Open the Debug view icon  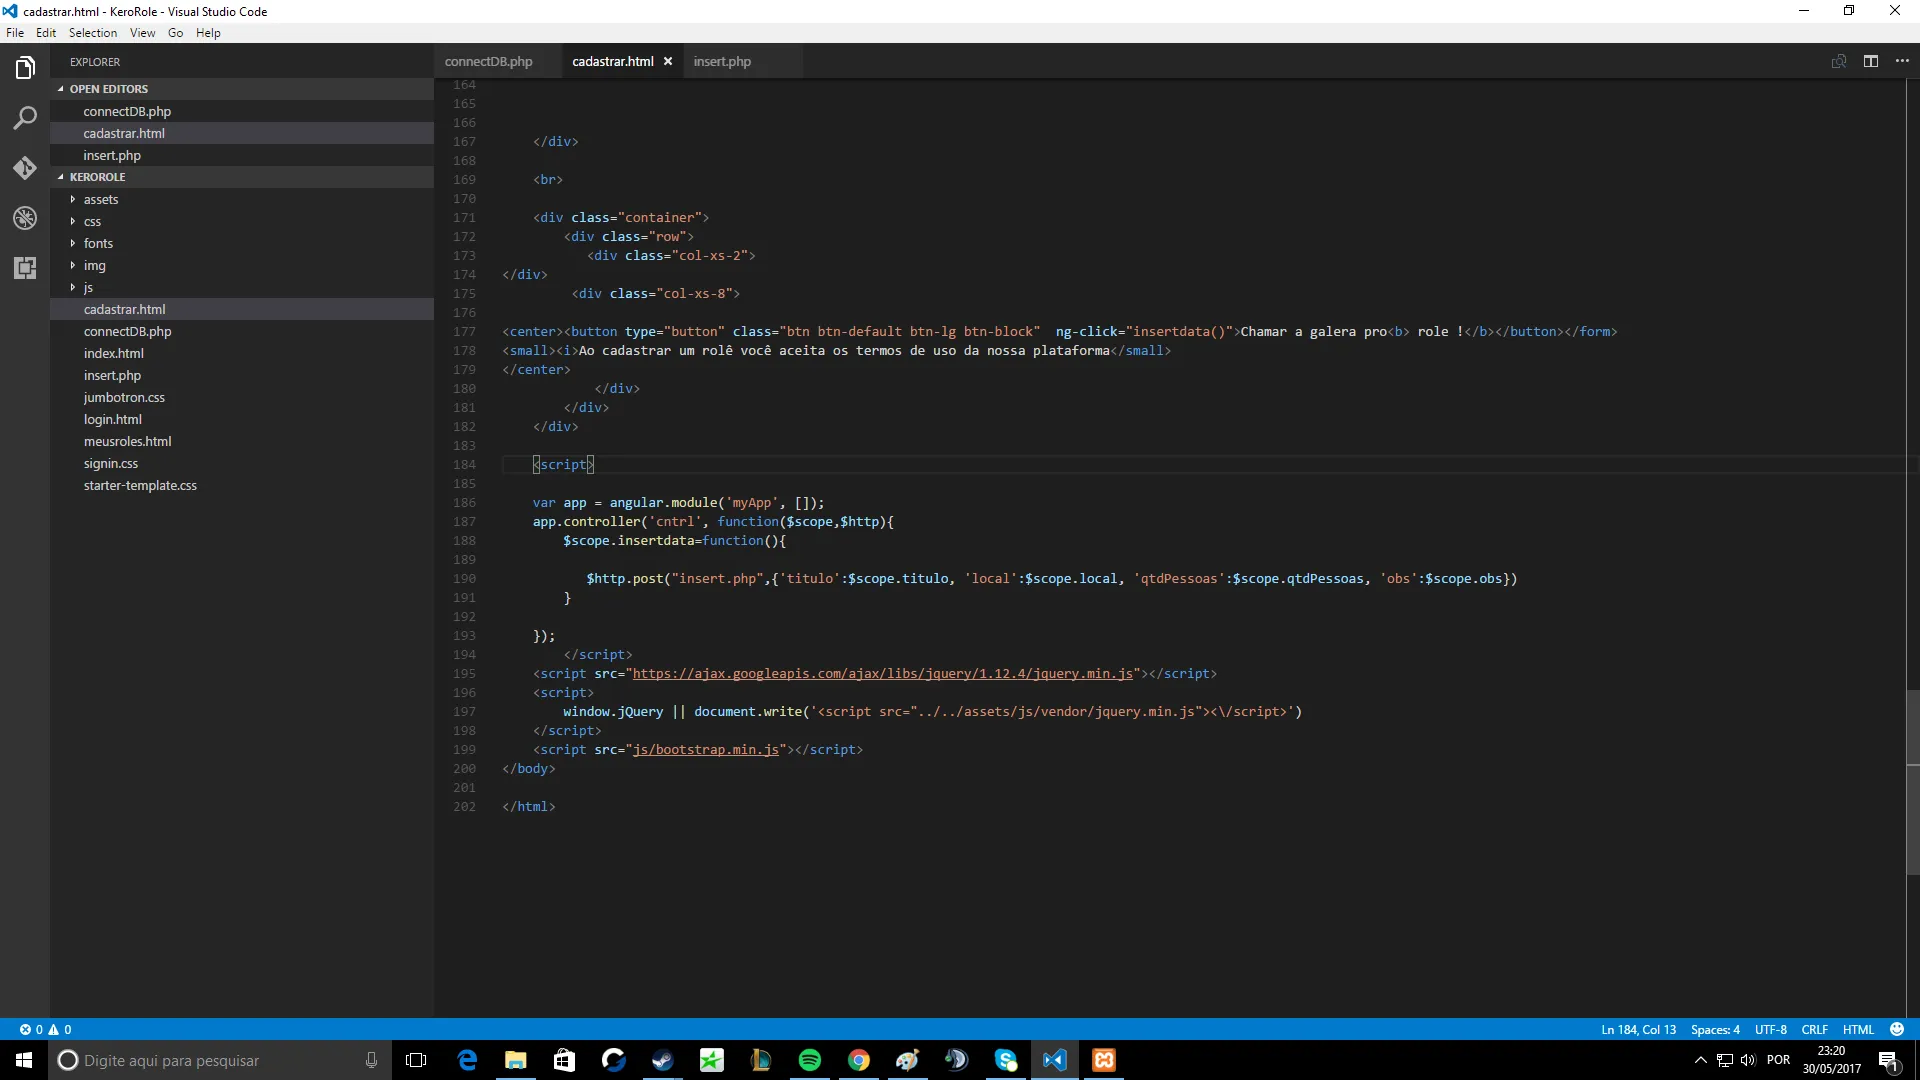click(25, 218)
